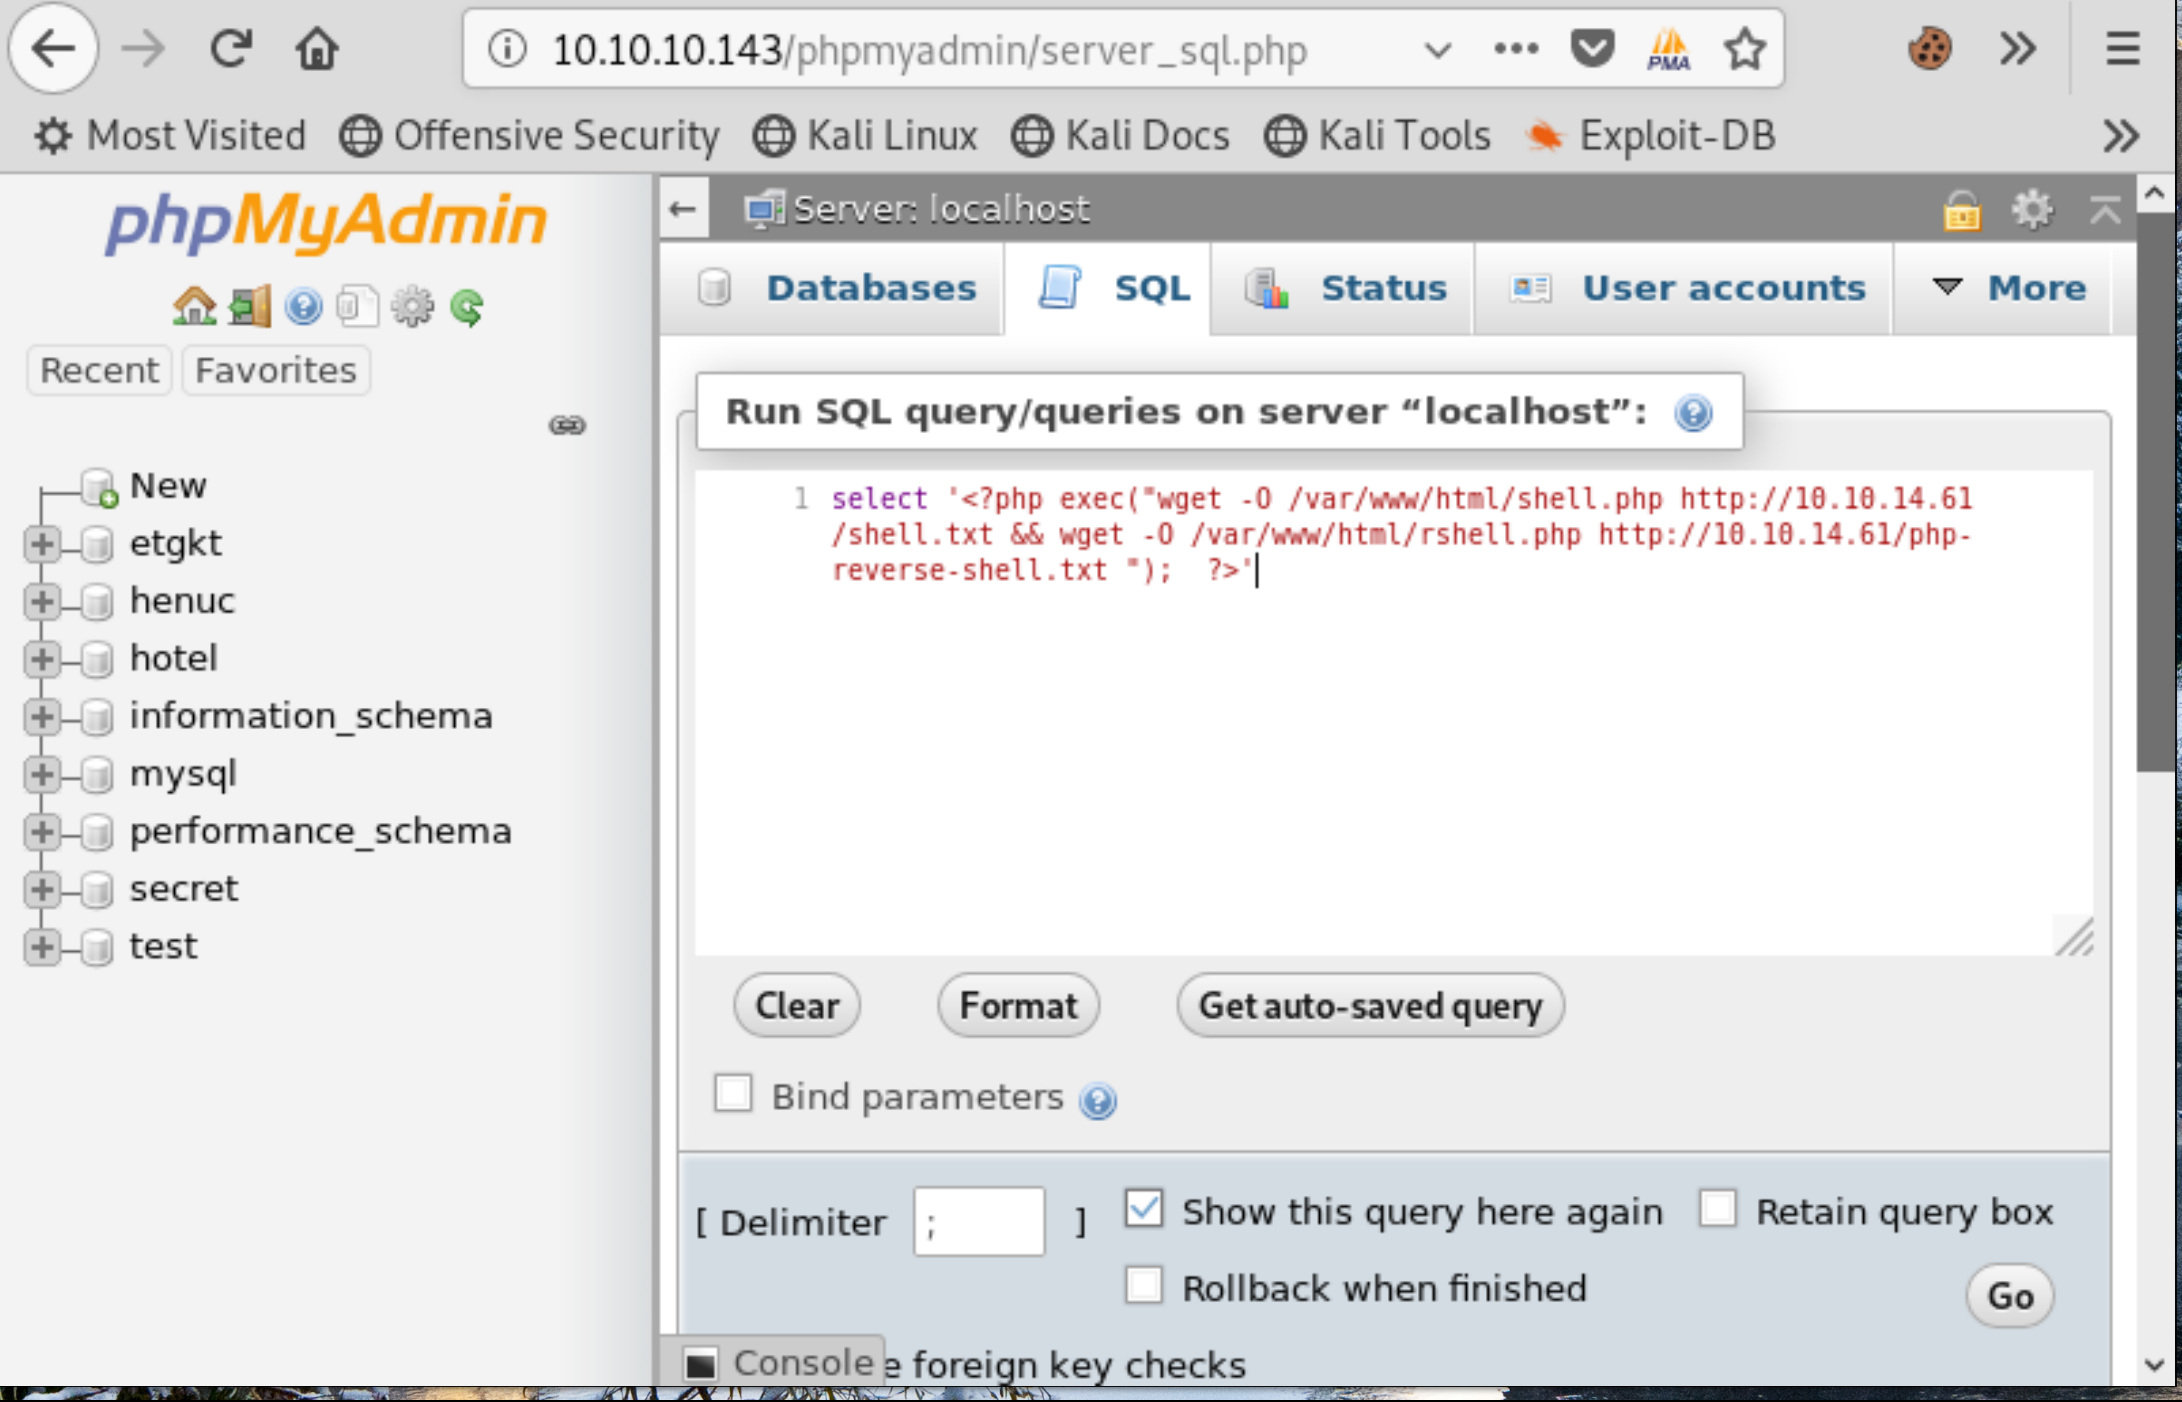Switch to the Status tab
2182x1402 pixels.
pos(1343,288)
